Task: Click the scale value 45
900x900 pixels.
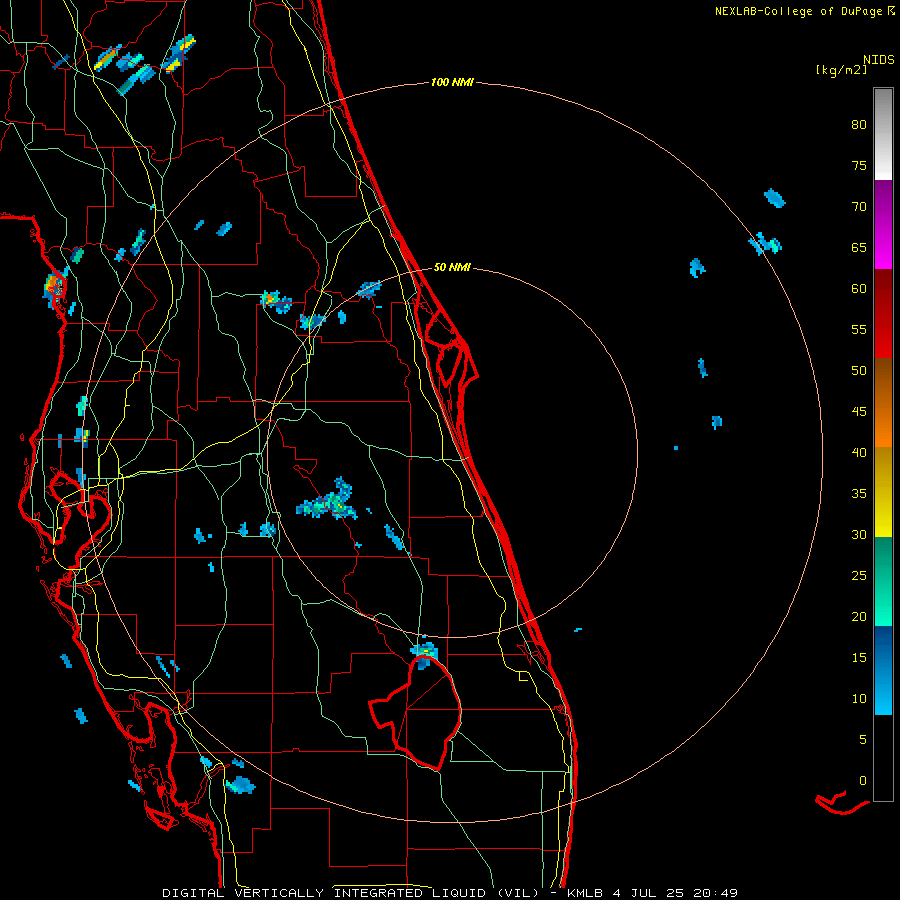Action: coord(859,412)
